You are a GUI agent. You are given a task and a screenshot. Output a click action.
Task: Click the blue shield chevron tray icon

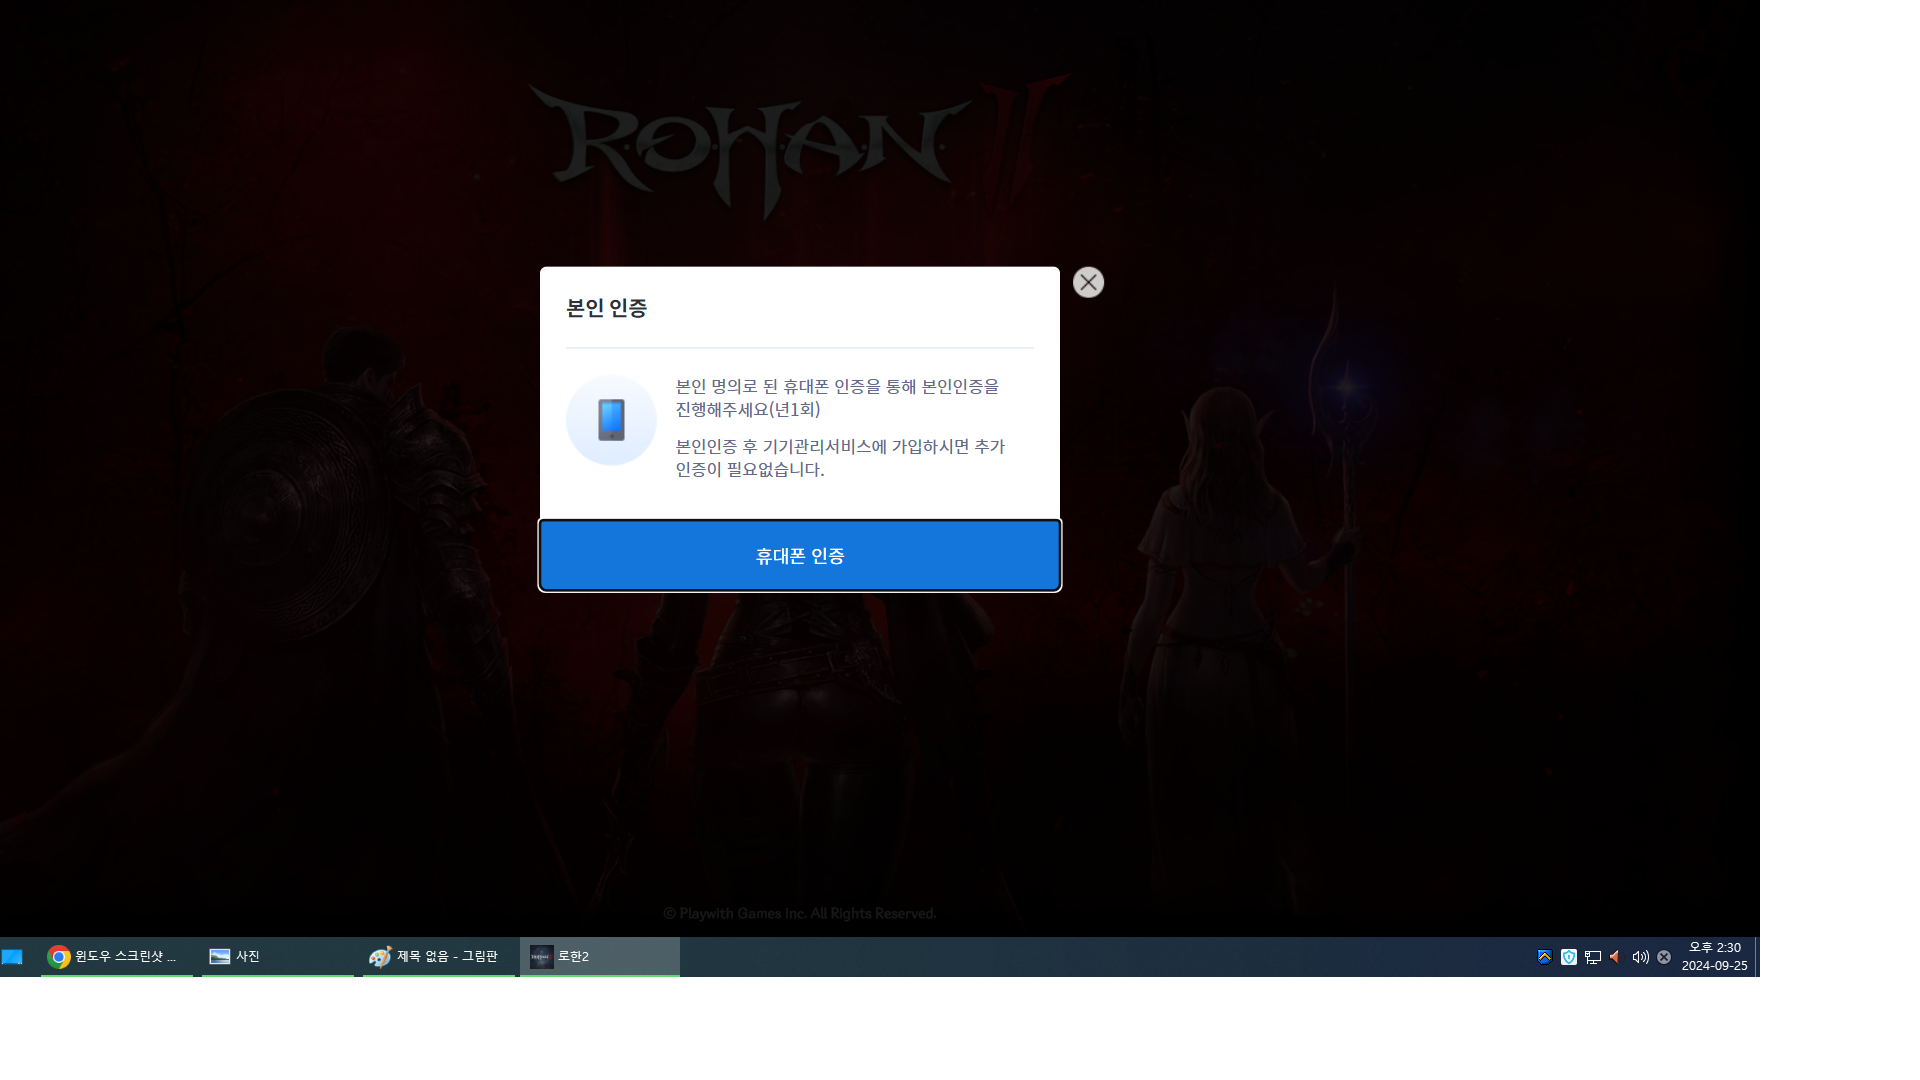(x=1544, y=957)
